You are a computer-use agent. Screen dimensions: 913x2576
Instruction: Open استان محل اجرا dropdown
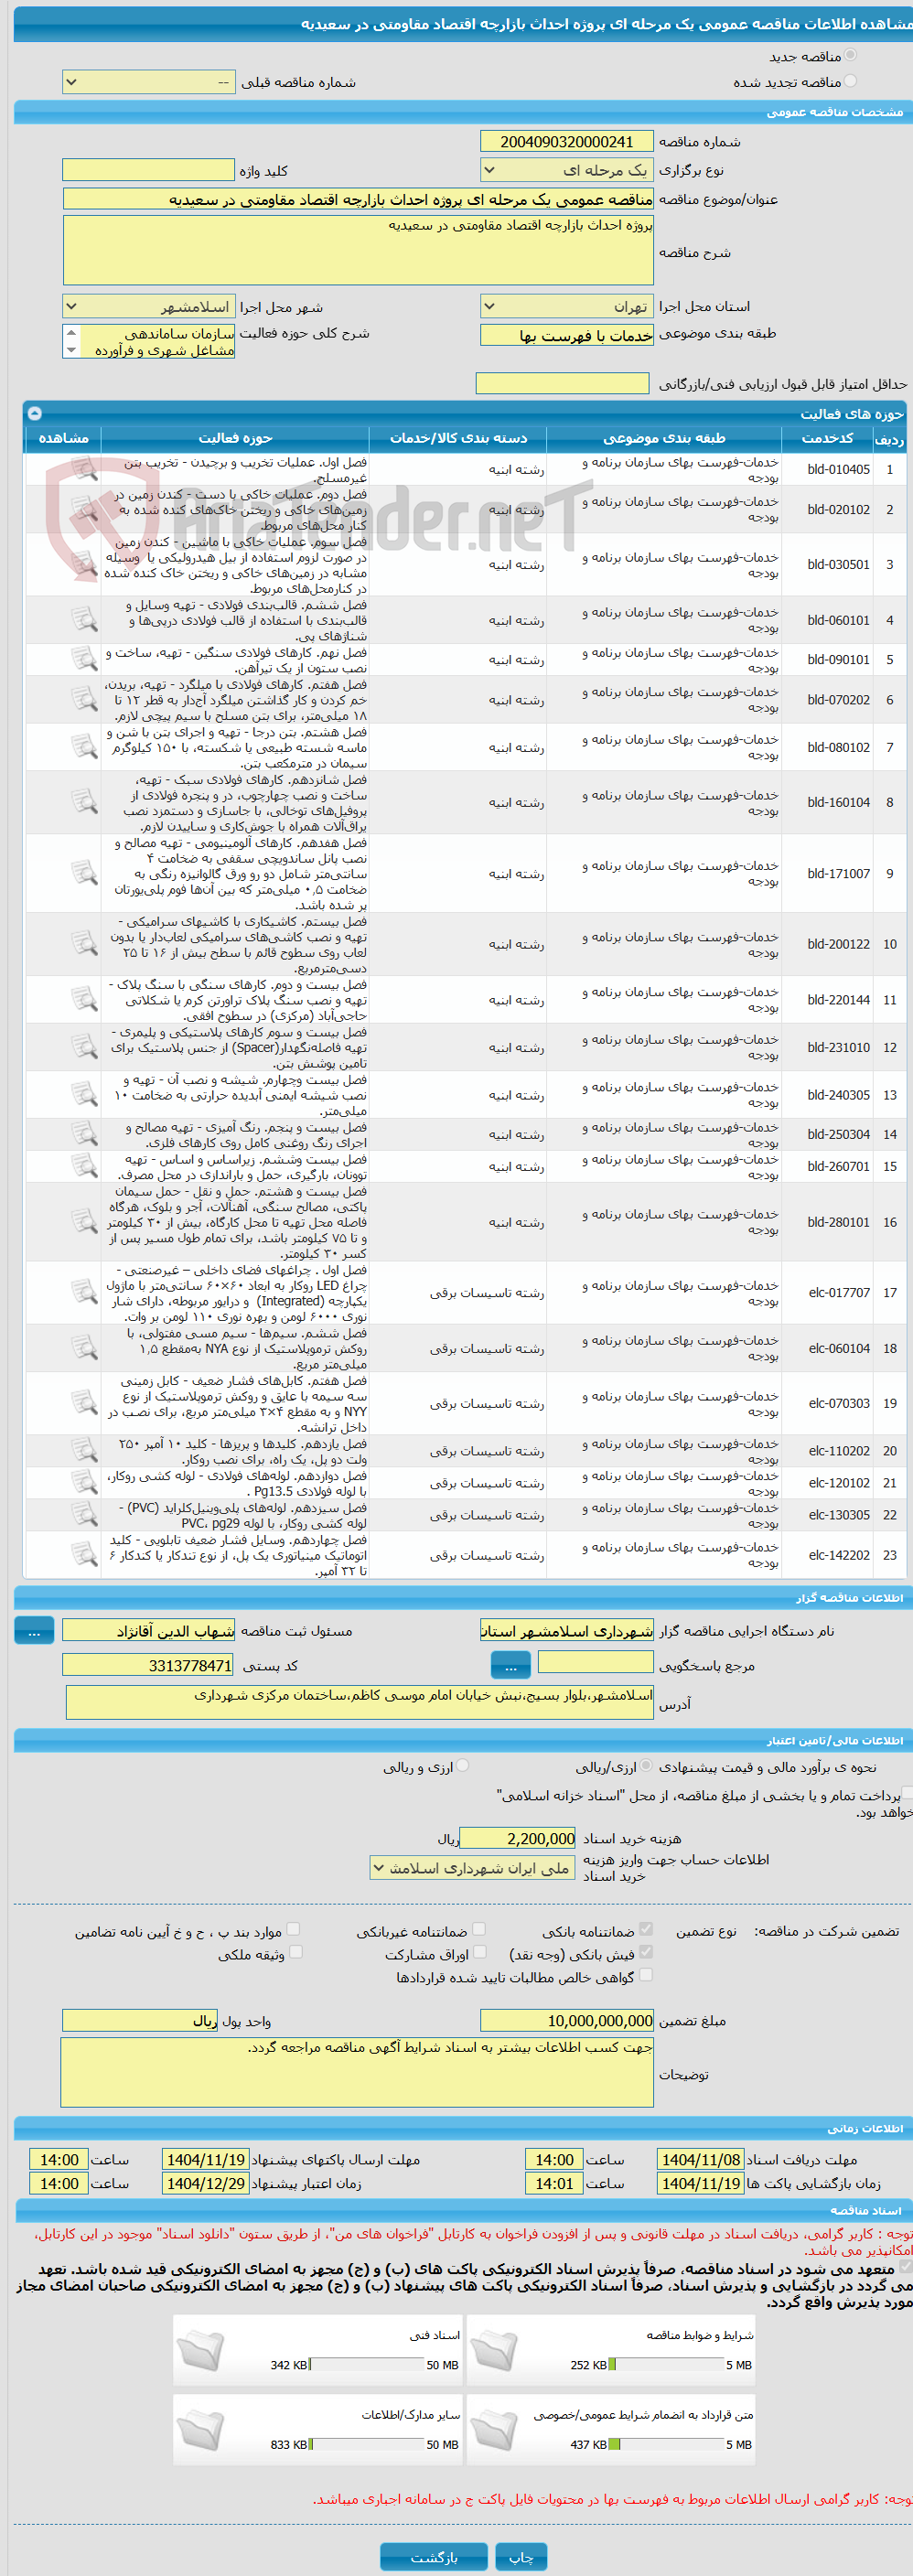(567, 306)
